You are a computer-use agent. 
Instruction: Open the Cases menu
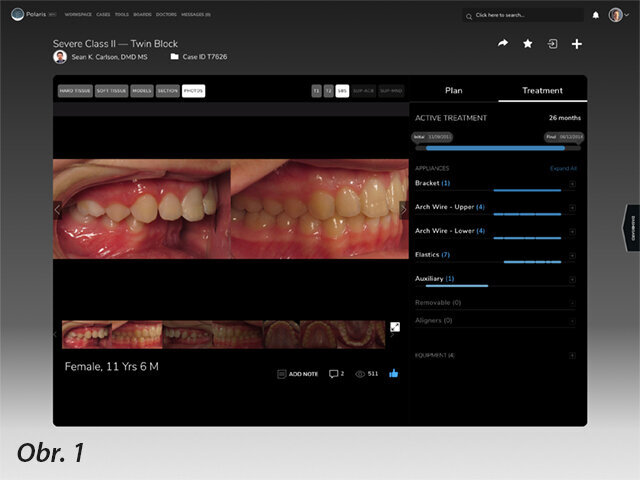pos(103,15)
